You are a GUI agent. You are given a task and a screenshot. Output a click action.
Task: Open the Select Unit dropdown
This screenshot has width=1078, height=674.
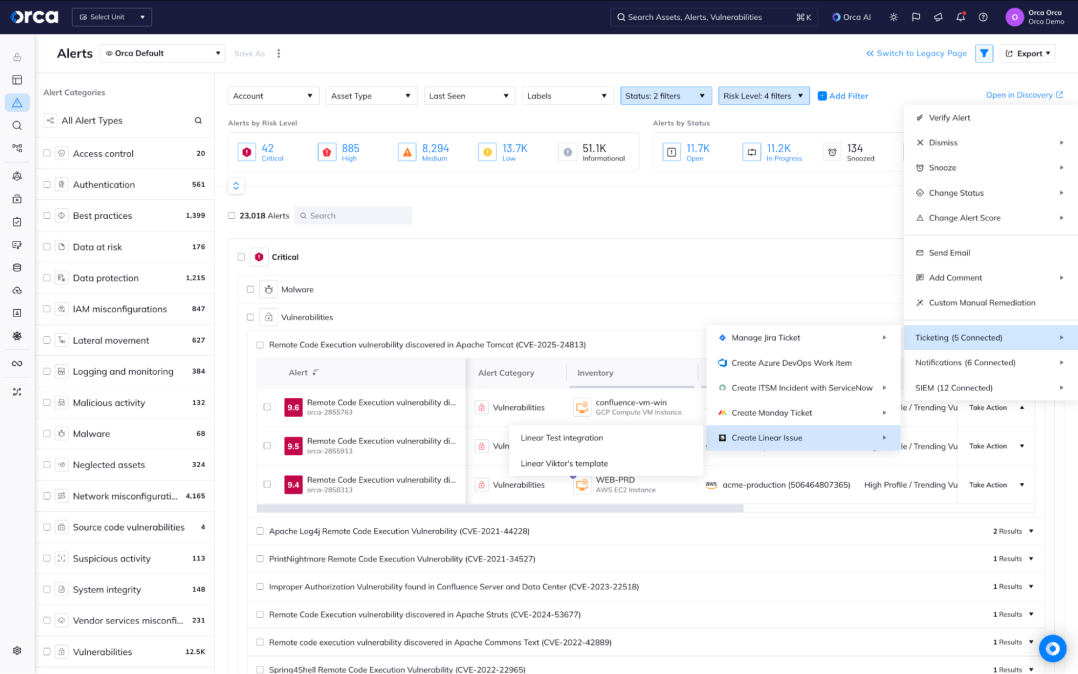[112, 17]
